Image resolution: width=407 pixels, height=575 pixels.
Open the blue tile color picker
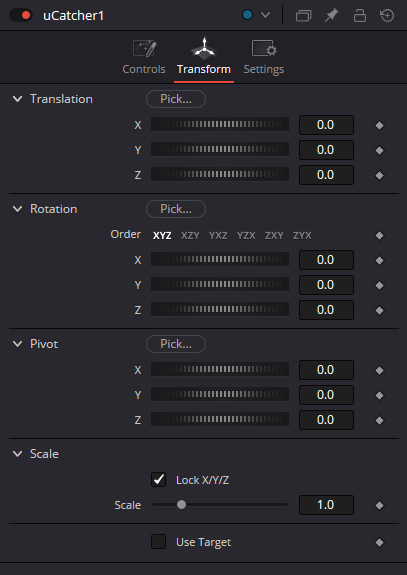coord(248,15)
